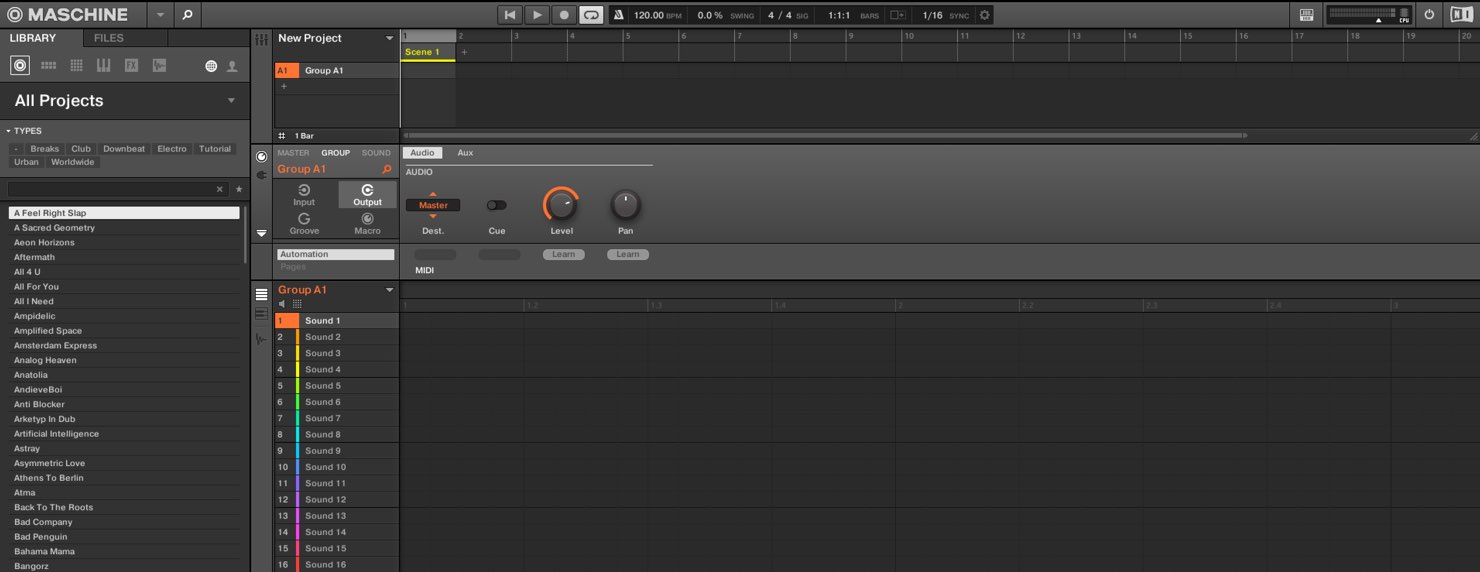The image size is (1480, 572).
Task: Click the controller connection icon
Action: pos(1306,15)
